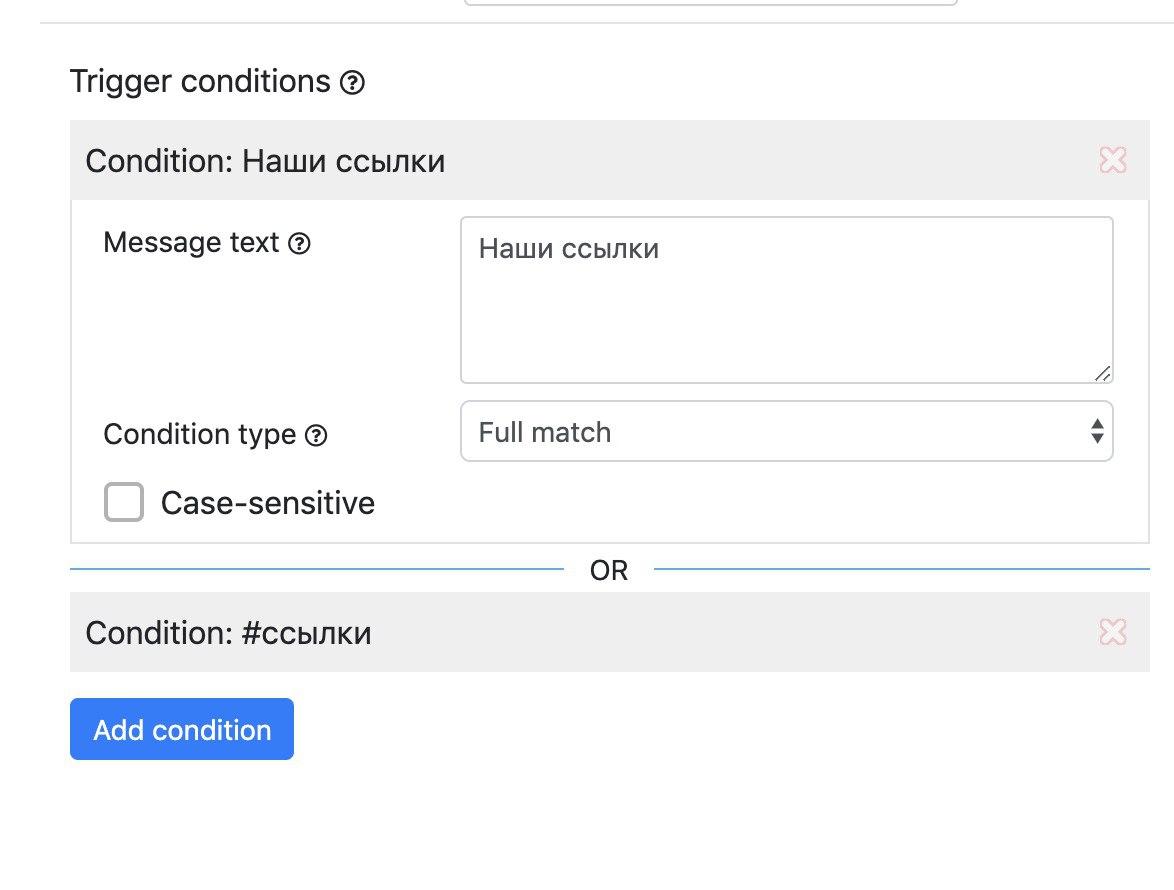The image size is (1174, 890).
Task: Enable the Case-sensitive checkbox
Action: pos(124,502)
